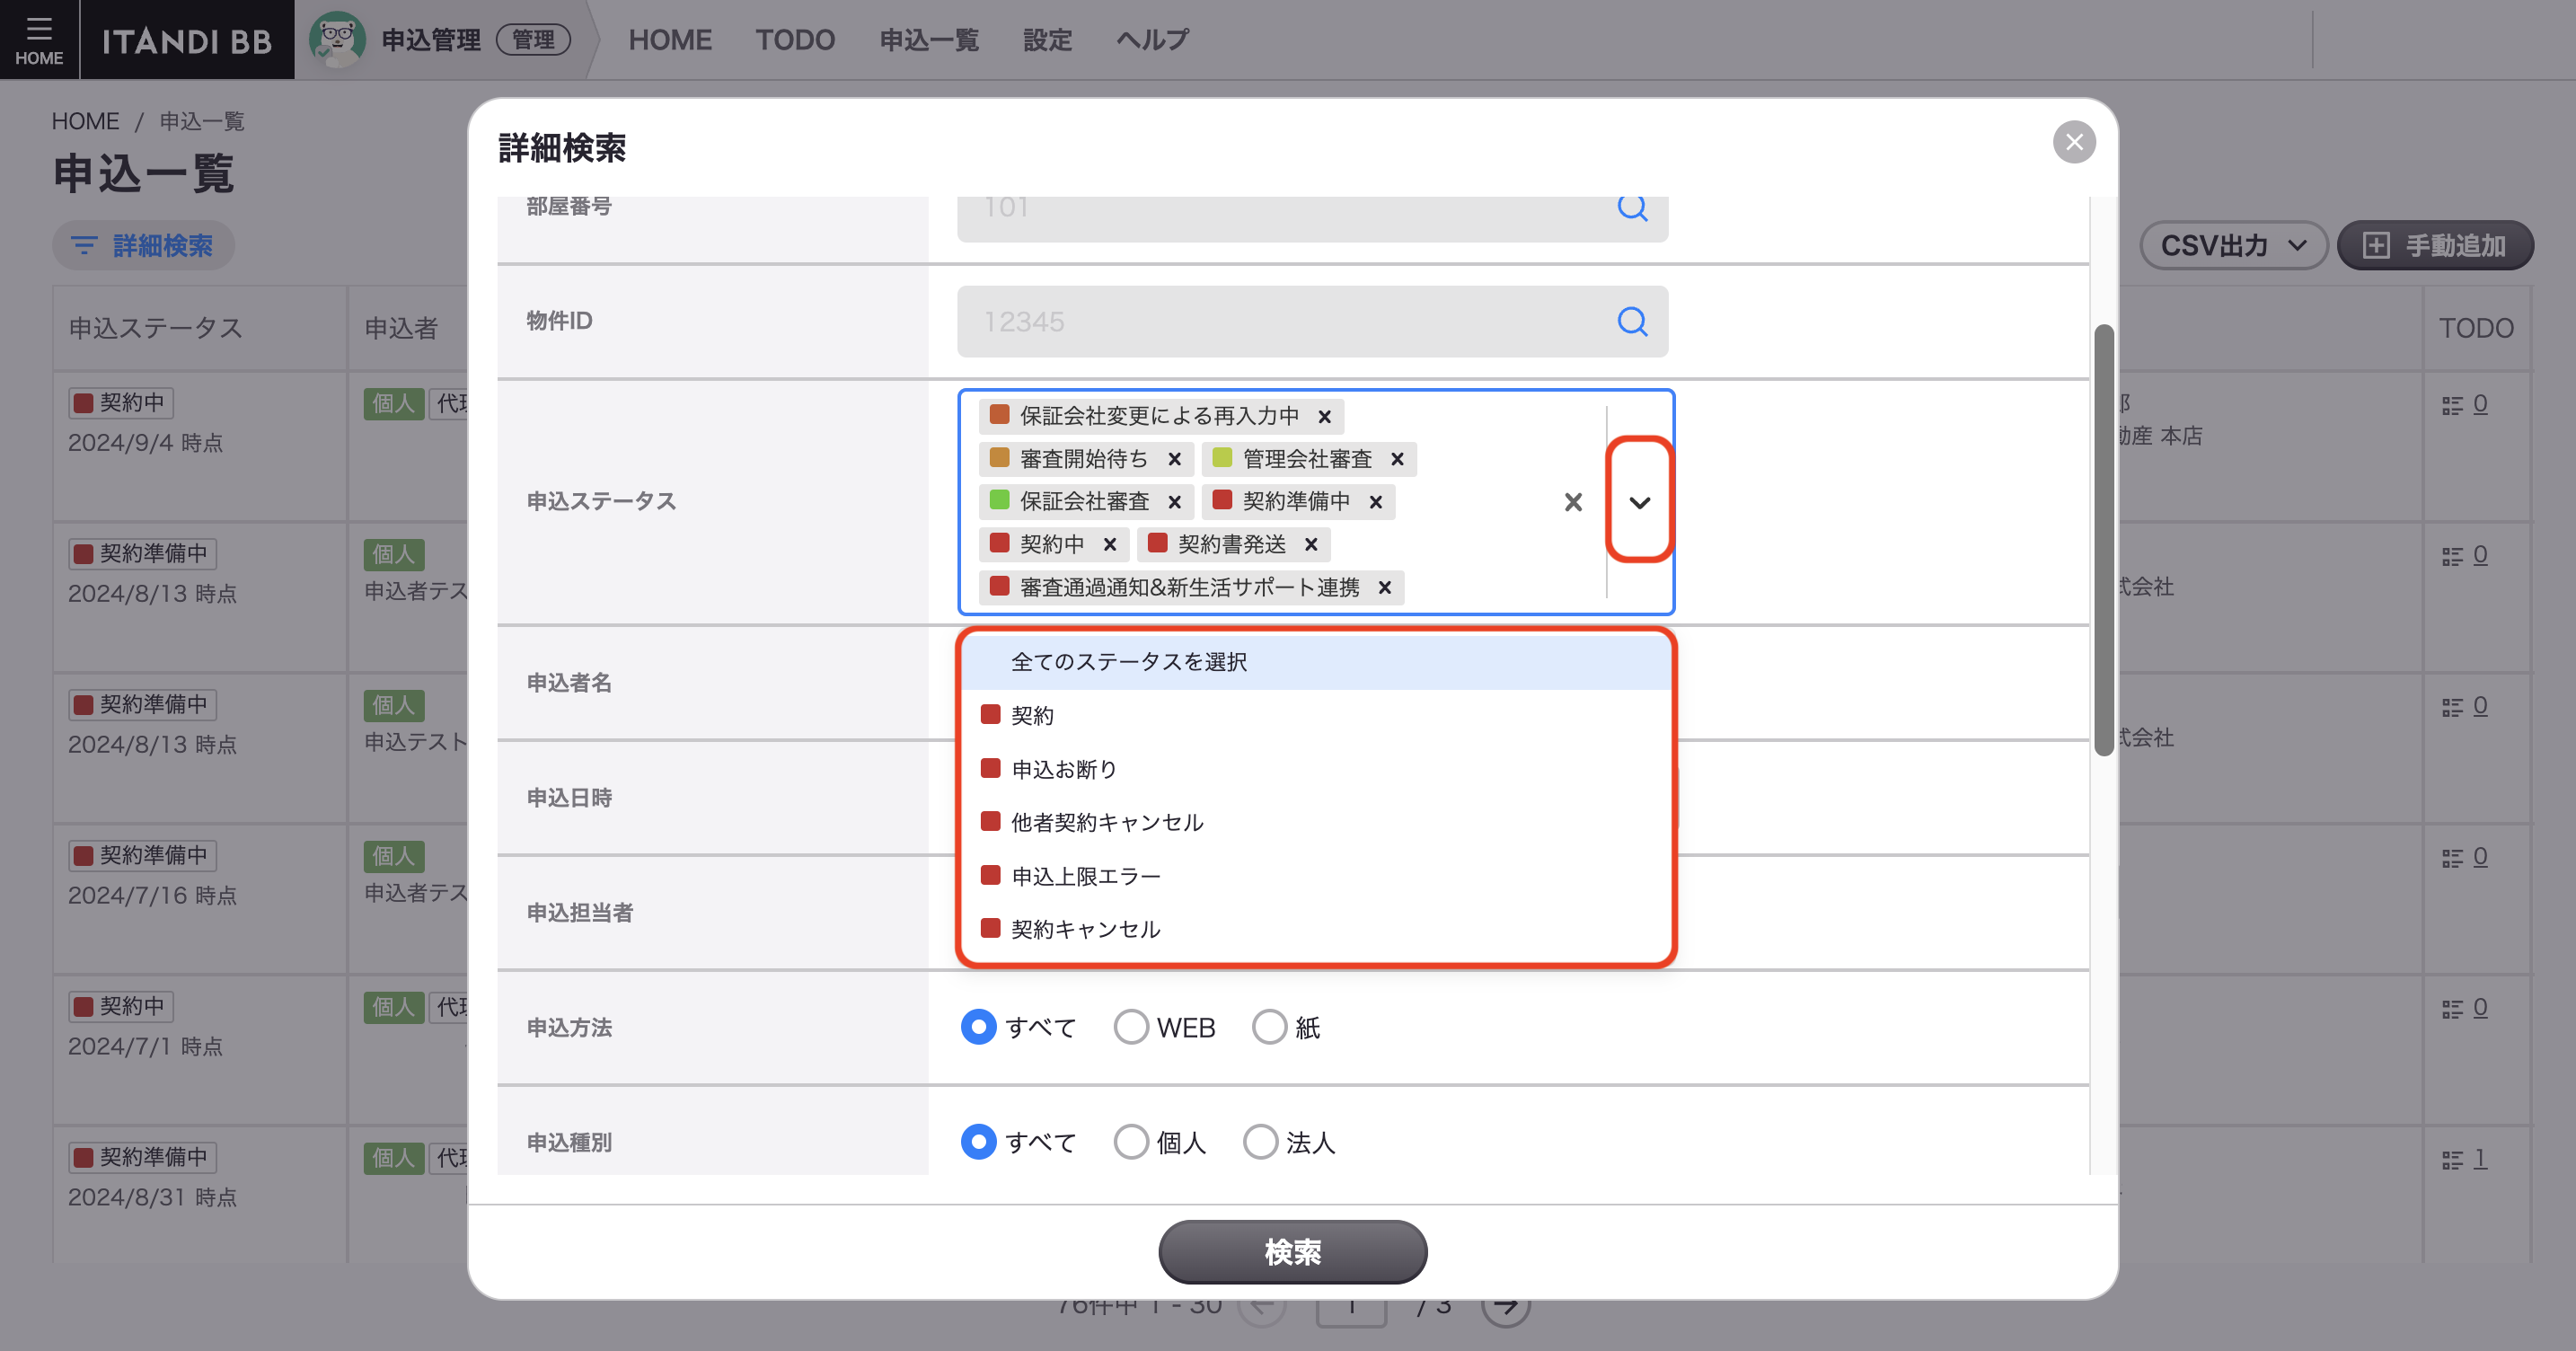
Task: Click 契約中 status in 2024/9/4 row
Action: 121,403
